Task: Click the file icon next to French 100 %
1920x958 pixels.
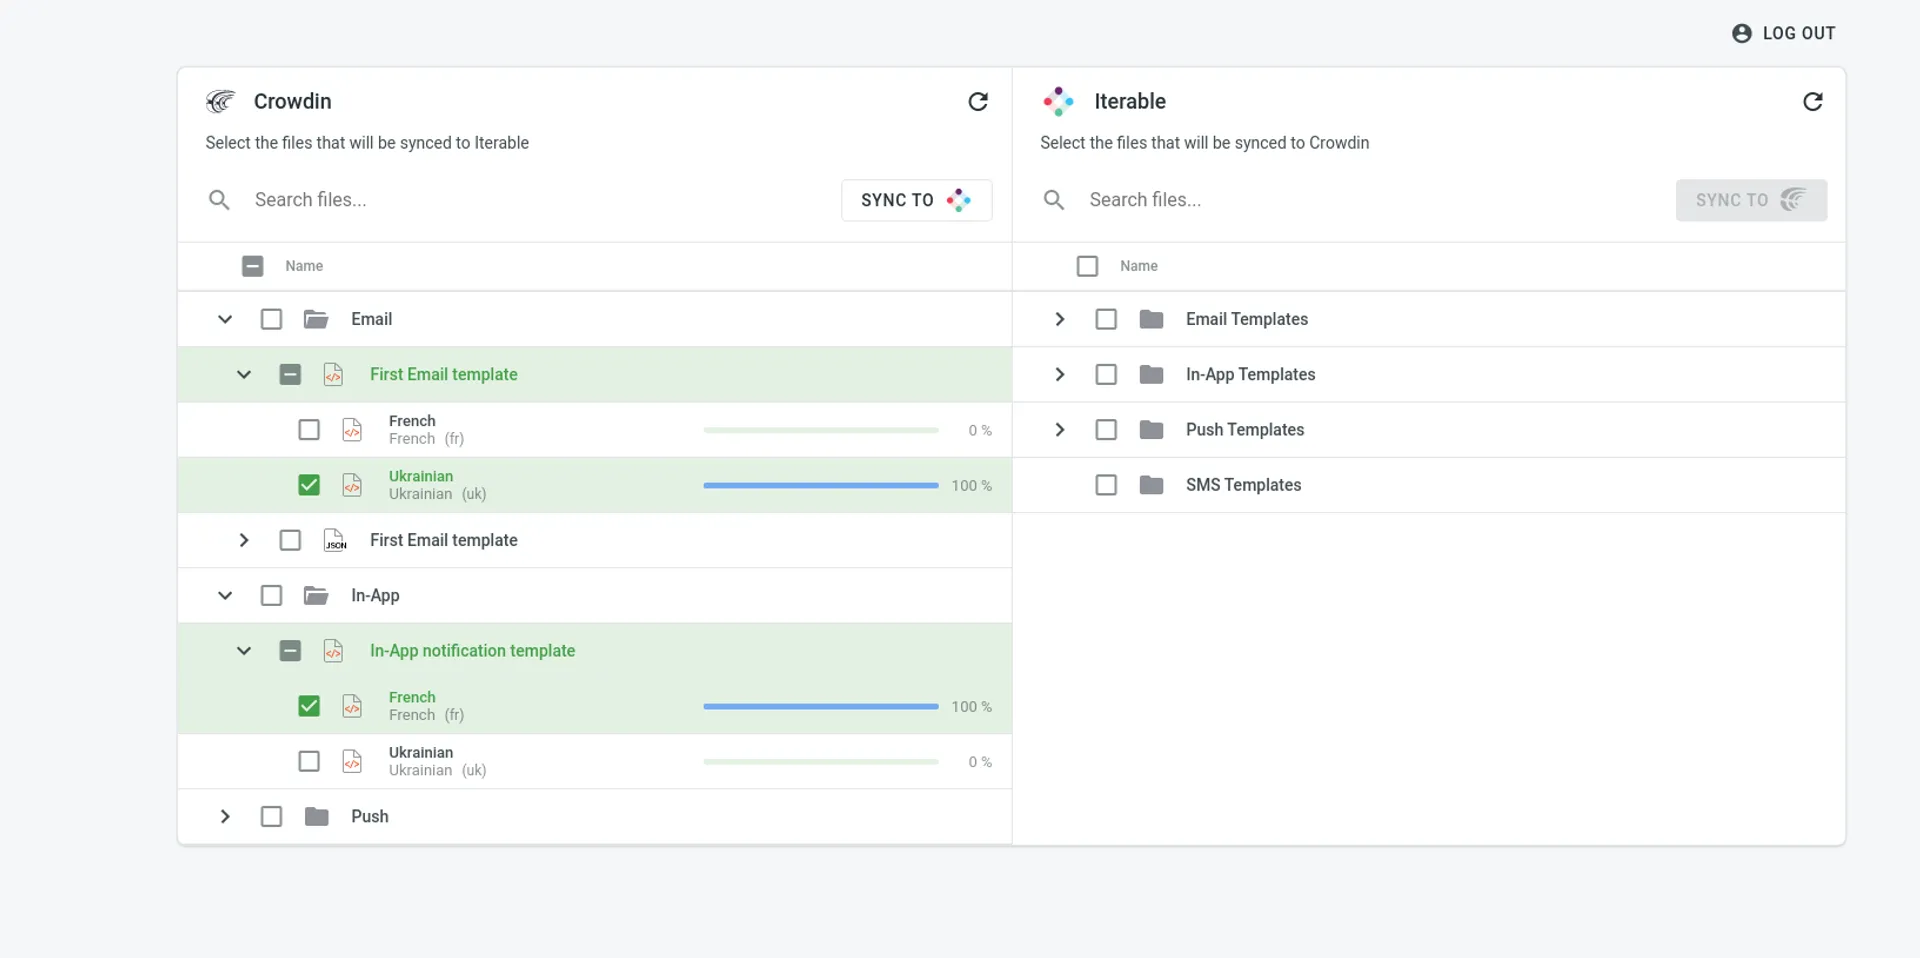Action: tap(352, 706)
